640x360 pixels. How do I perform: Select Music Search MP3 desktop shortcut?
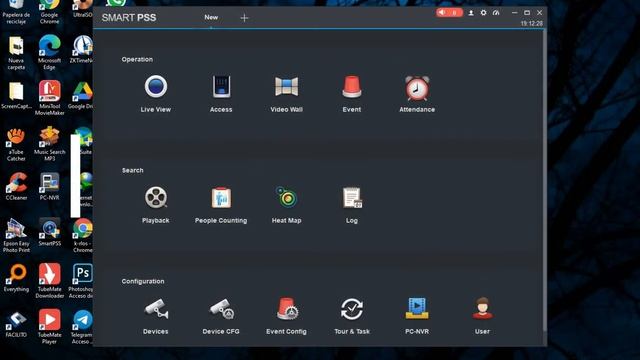pos(49,144)
